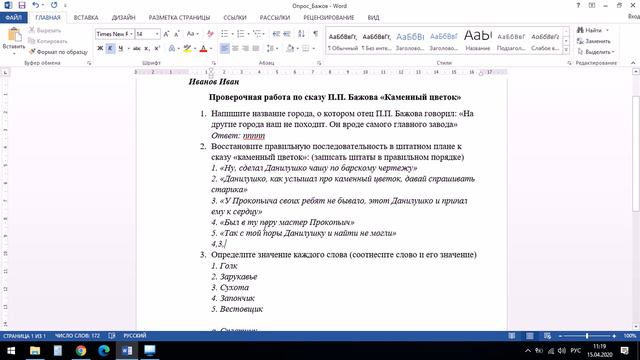This screenshot has width=640, height=360.
Task: Apply text effects icon
Action: 172,49
